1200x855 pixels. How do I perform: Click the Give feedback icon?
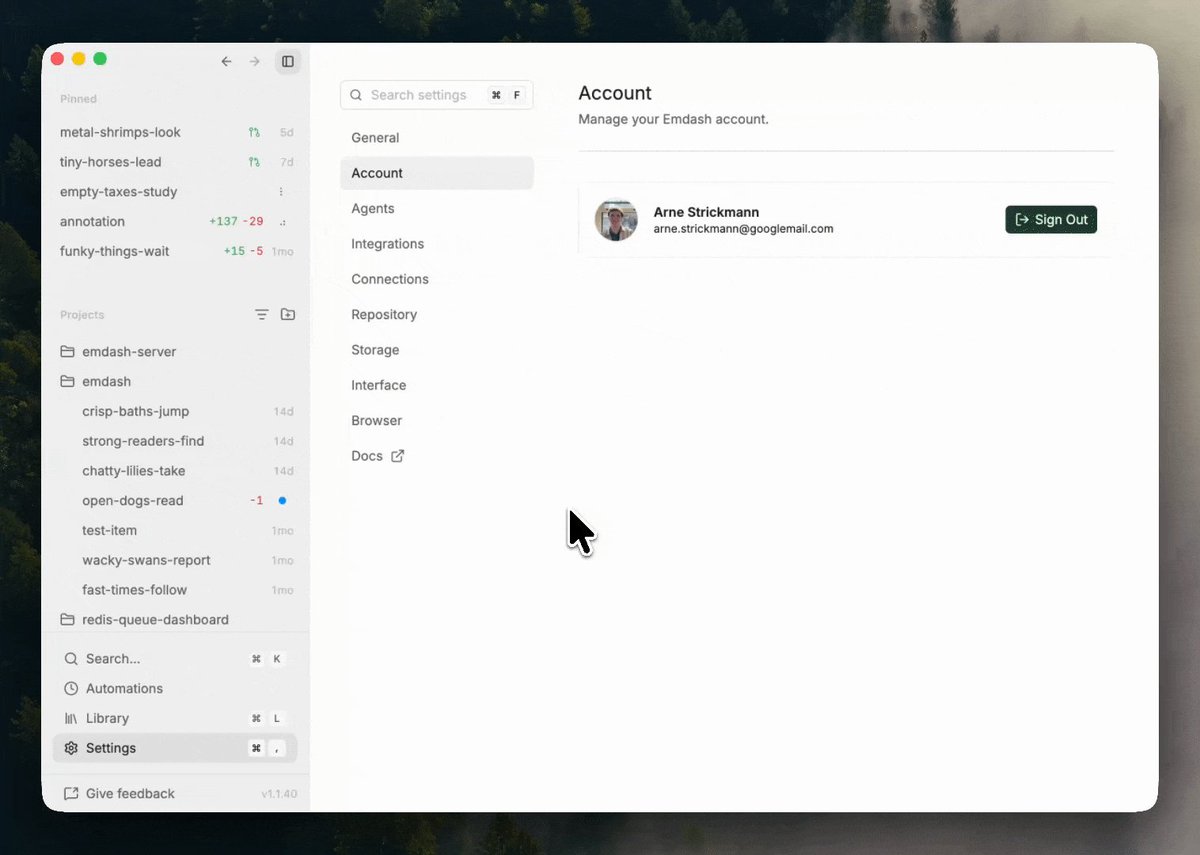(71, 794)
